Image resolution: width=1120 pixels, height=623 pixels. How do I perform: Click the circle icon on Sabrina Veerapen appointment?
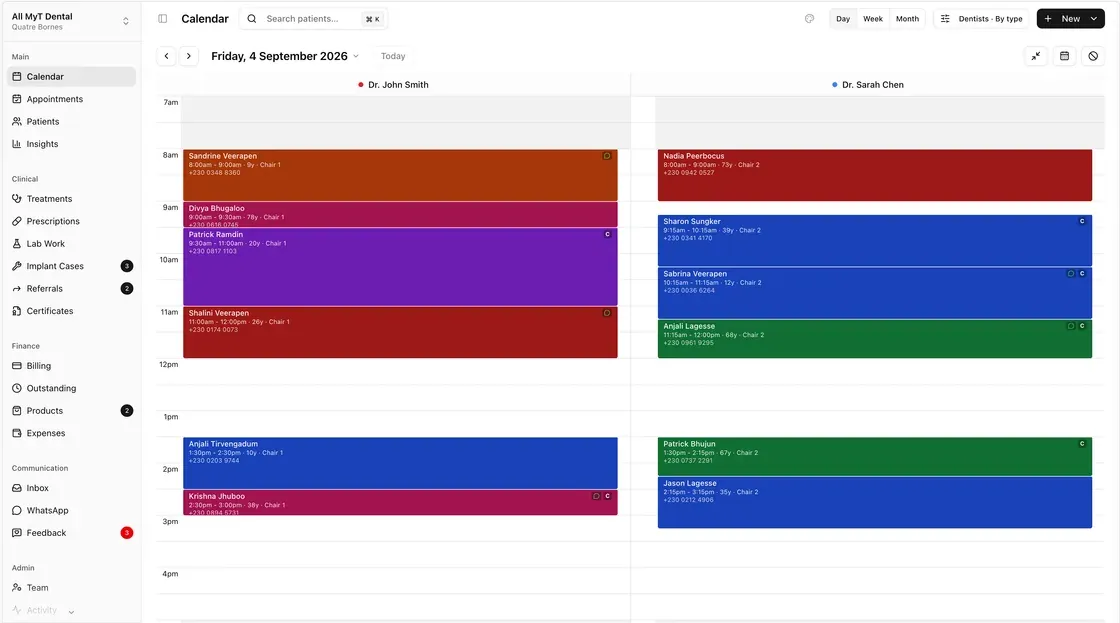point(1071,274)
